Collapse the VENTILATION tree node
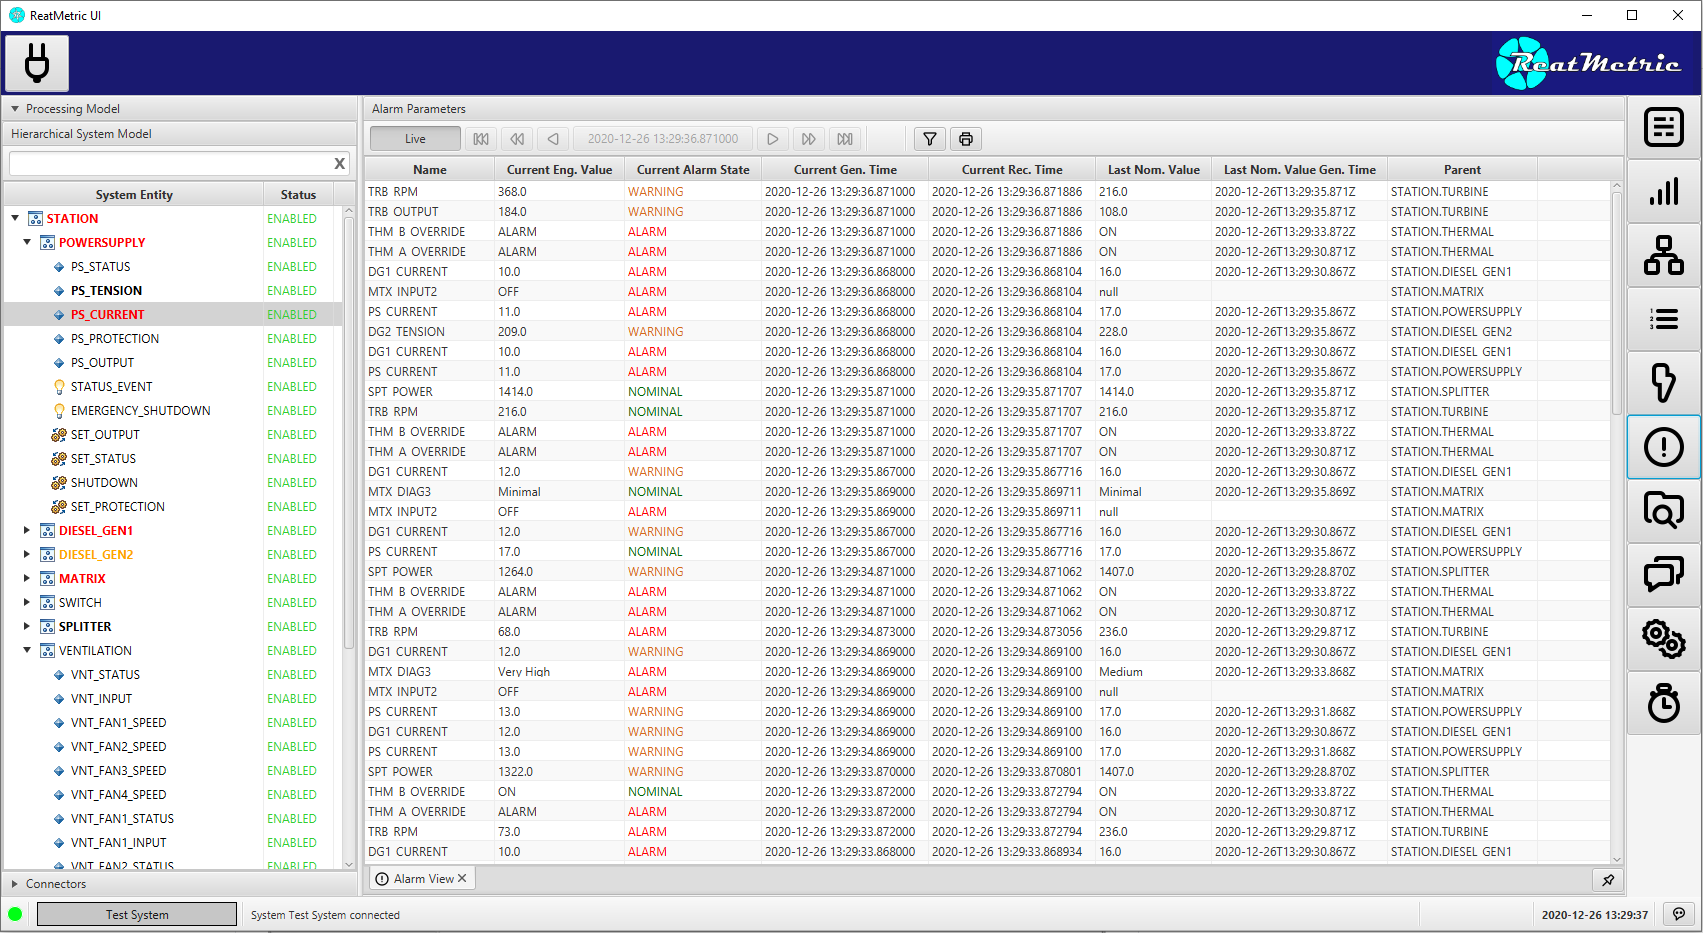Viewport: 1703px width, 933px height. (27, 650)
